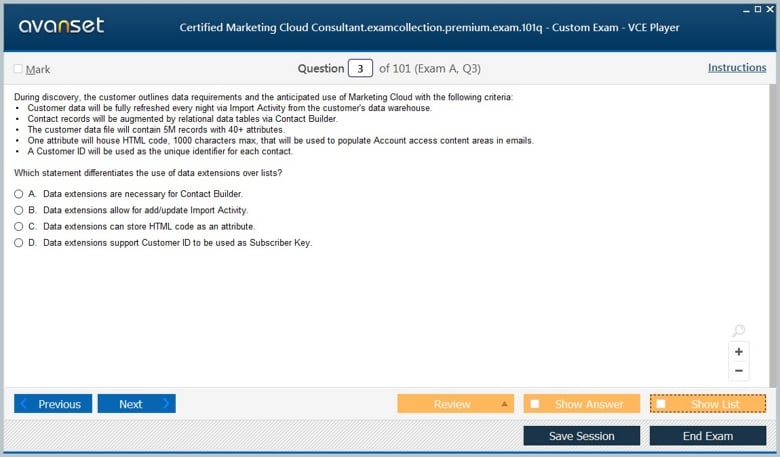Go to the Next question
The width and height of the screenshot is (780, 457).
click(x=136, y=404)
